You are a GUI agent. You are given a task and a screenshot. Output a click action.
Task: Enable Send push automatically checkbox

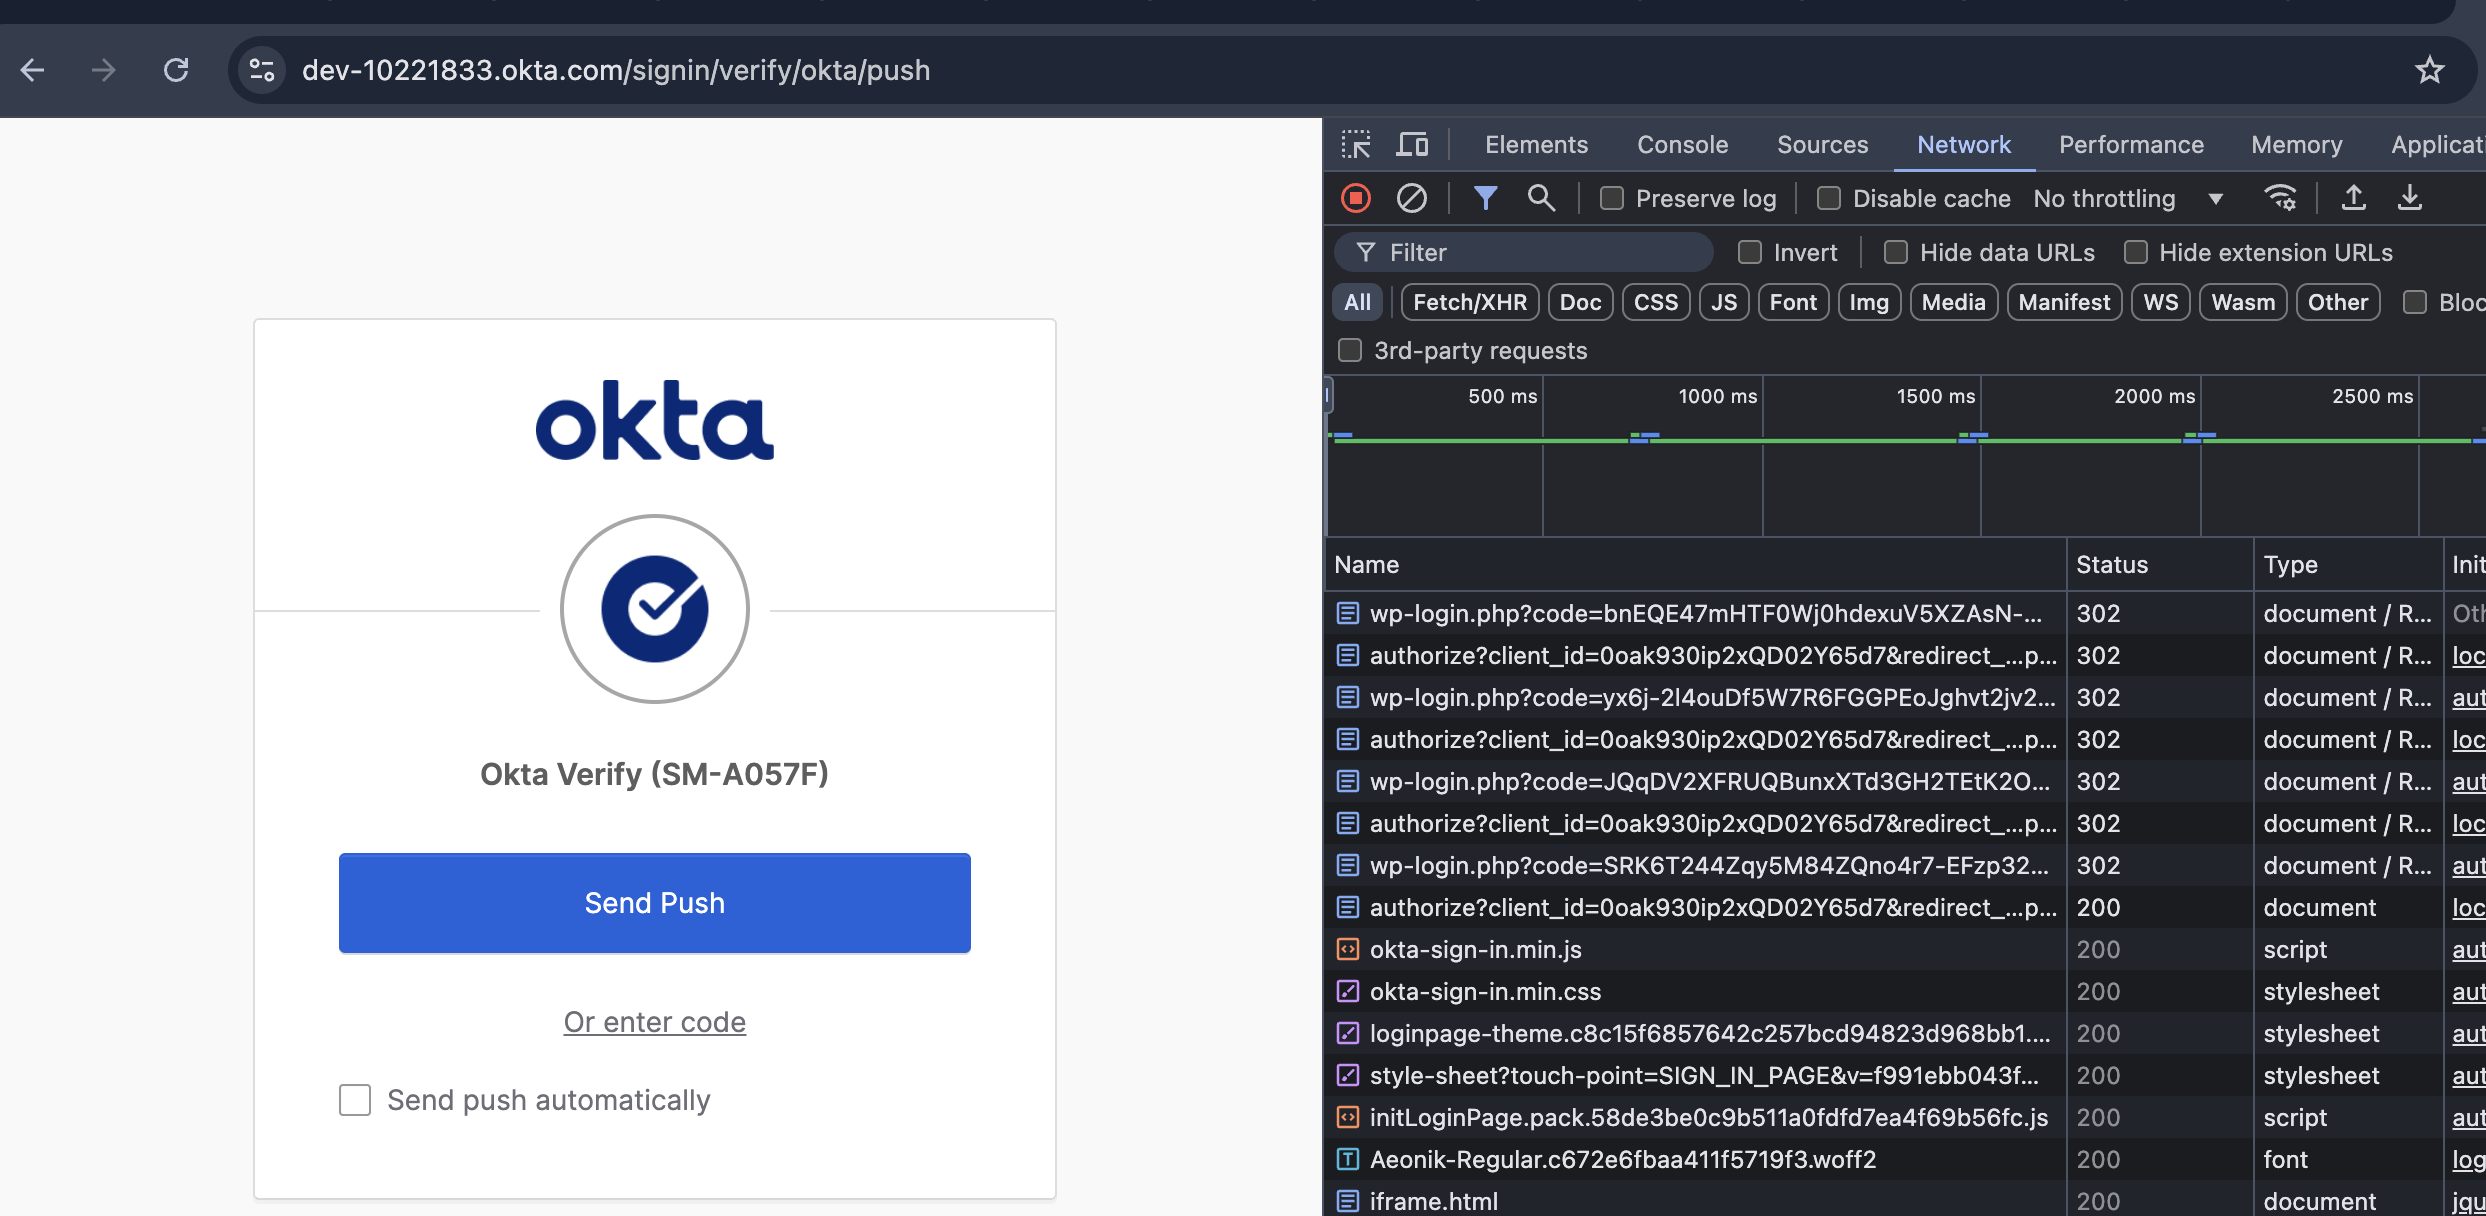coord(355,1100)
